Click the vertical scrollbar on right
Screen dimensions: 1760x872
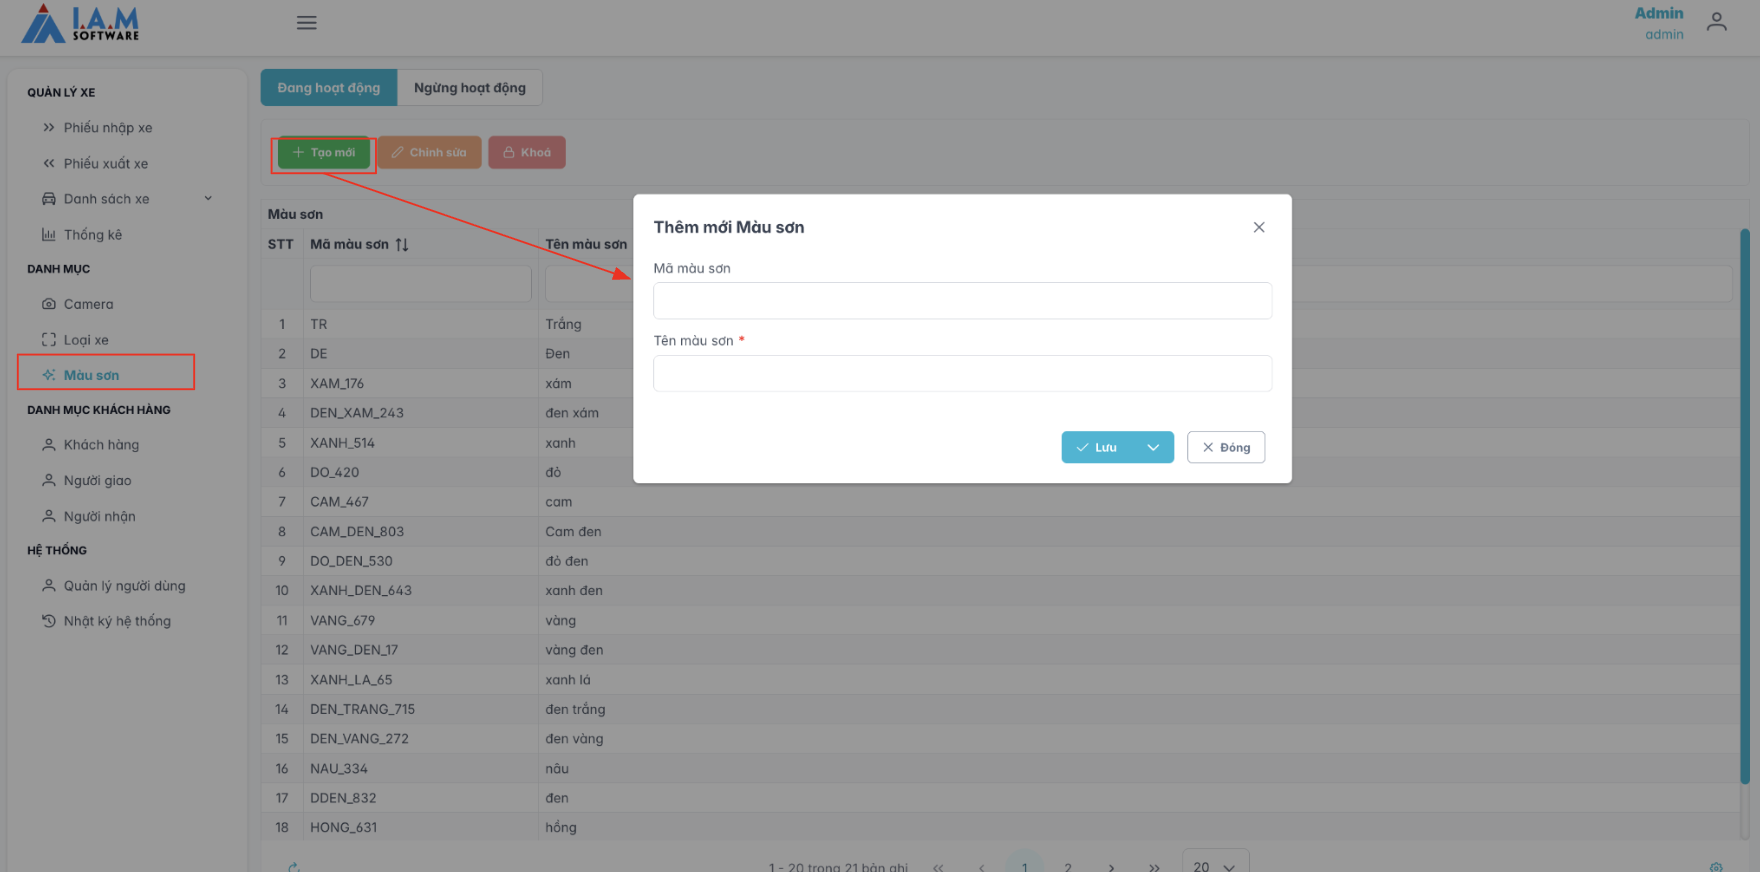point(1744,500)
